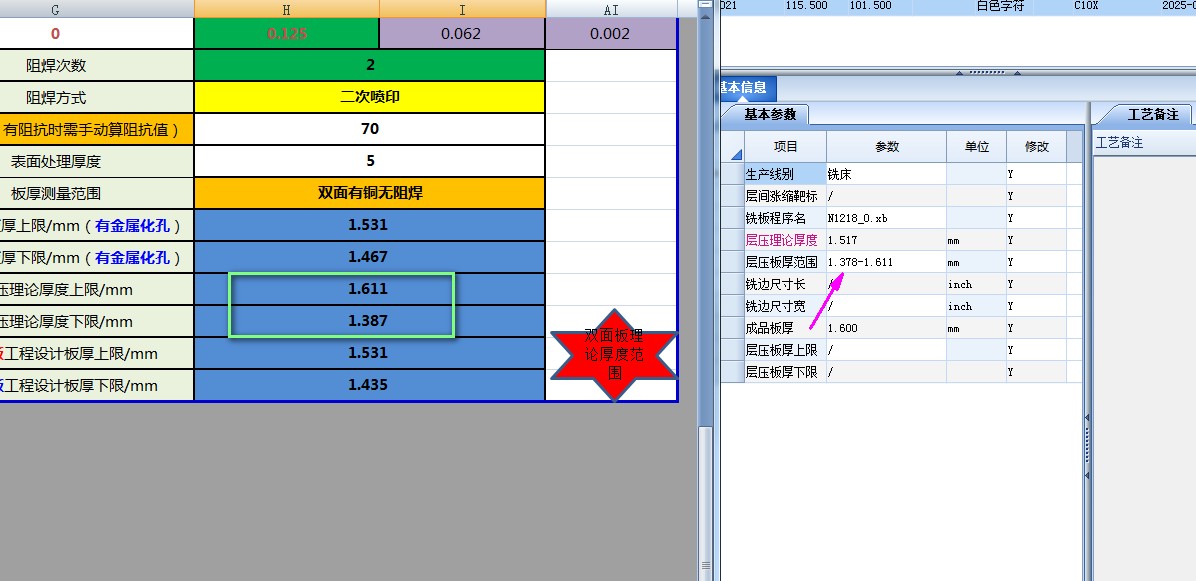Select the 阻焊方式 label cell
The width and height of the screenshot is (1196, 581).
click(96, 98)
